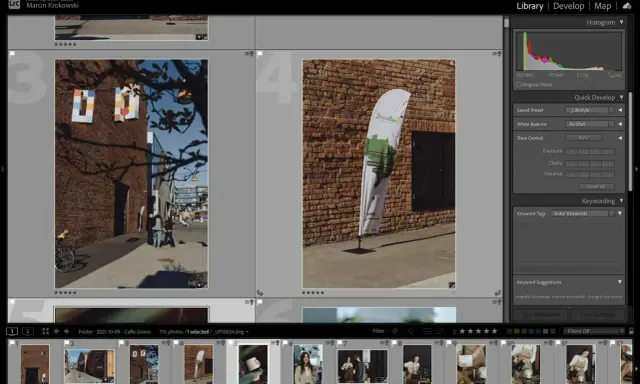Screen dimensions: 640x384
Task: Toggle the Keyword Tags section triangle
Action: [x=620, y=213]
